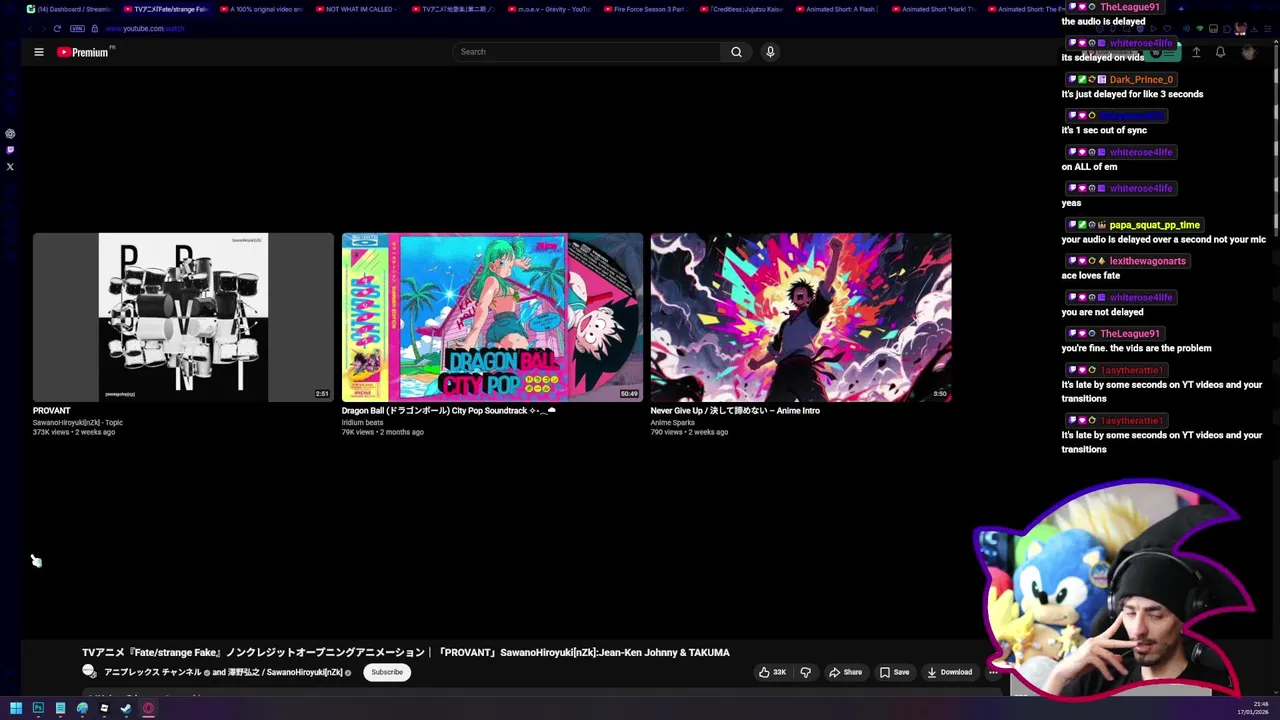Screen dimensions: 1280x720
Task: Open the YouTube notifications bell
Action: pos(1220,52)
